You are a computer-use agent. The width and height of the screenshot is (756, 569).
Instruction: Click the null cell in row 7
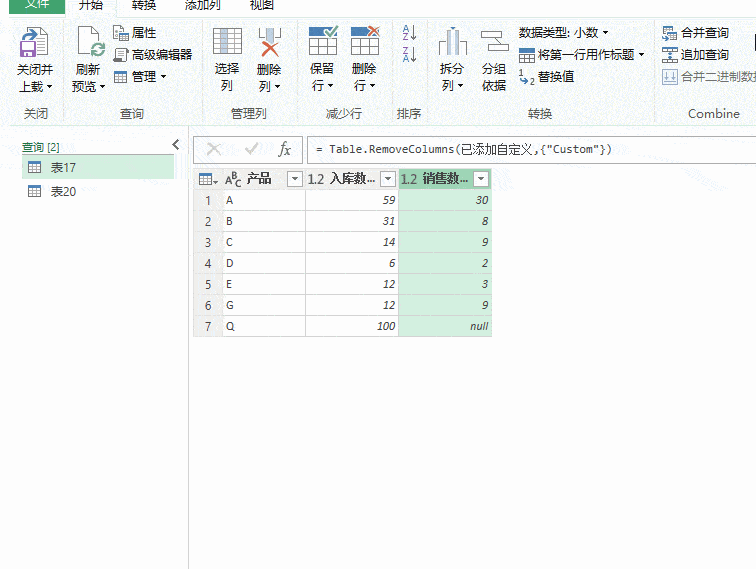tap(446, 326)
